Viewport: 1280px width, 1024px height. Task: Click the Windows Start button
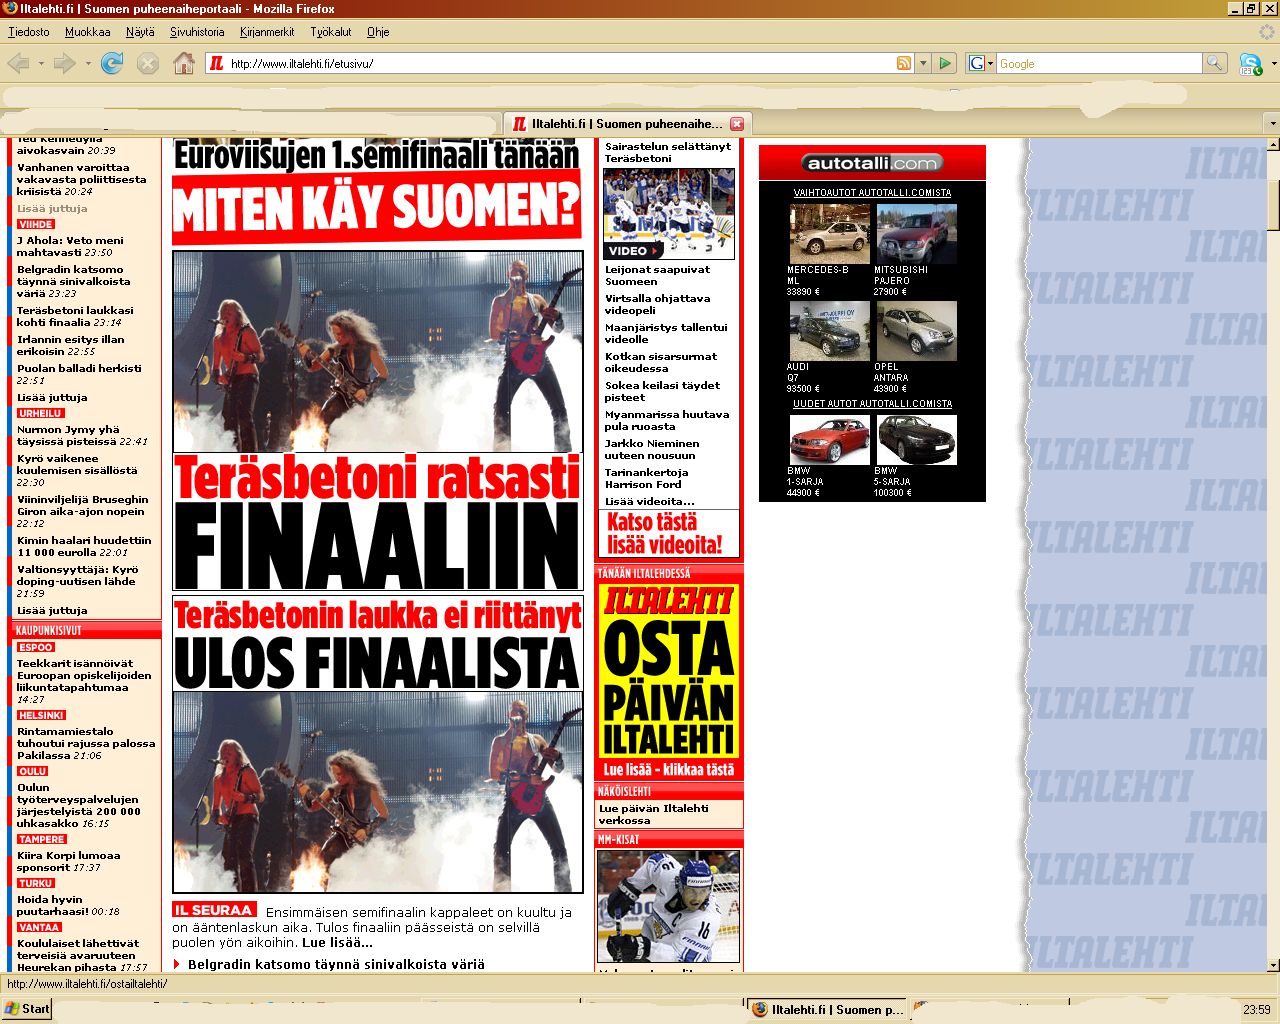[27, 1009]
